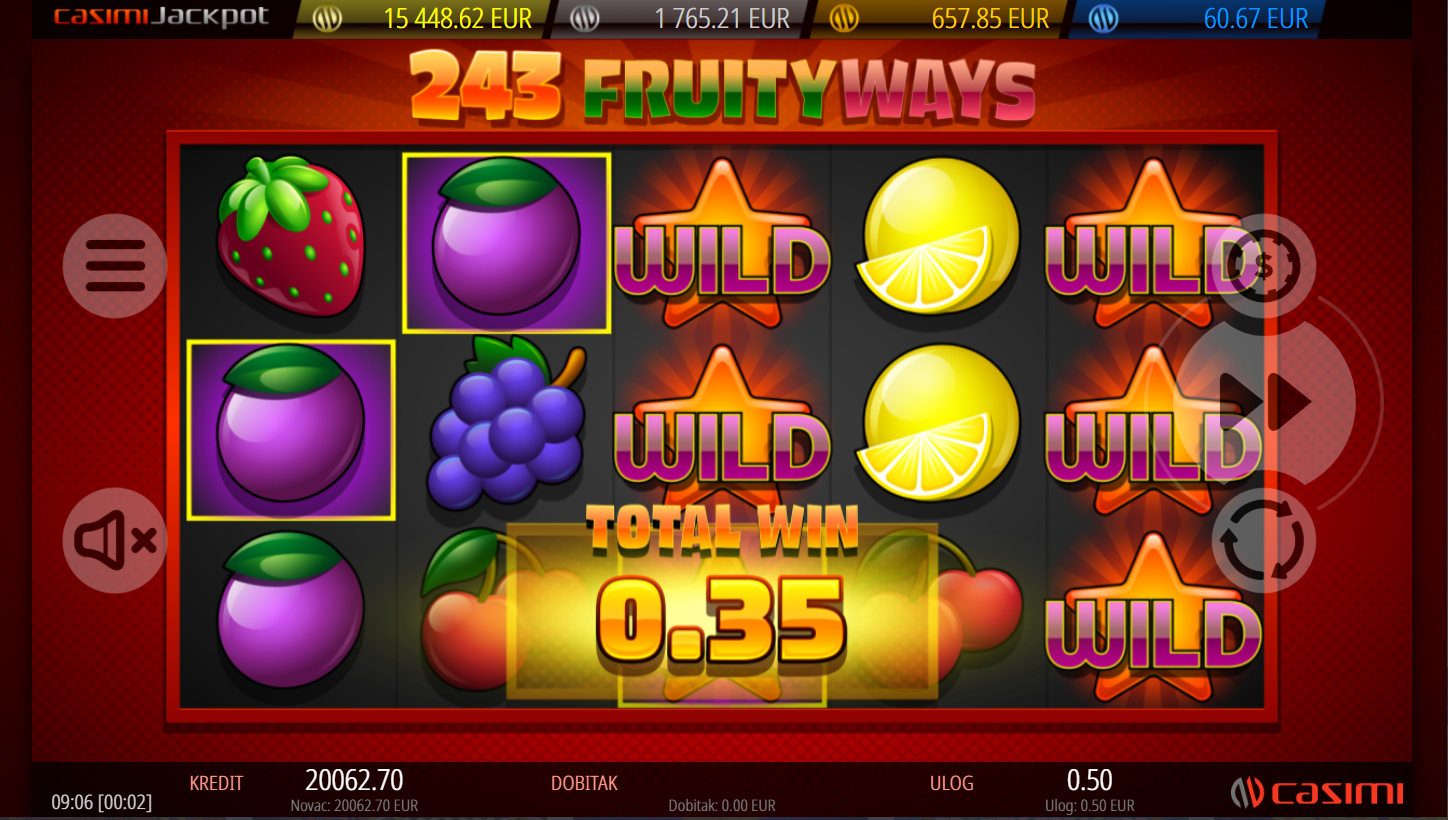Open the hamburger menu button
Viewport: 1448px width, 820px height.
point(115,266)
